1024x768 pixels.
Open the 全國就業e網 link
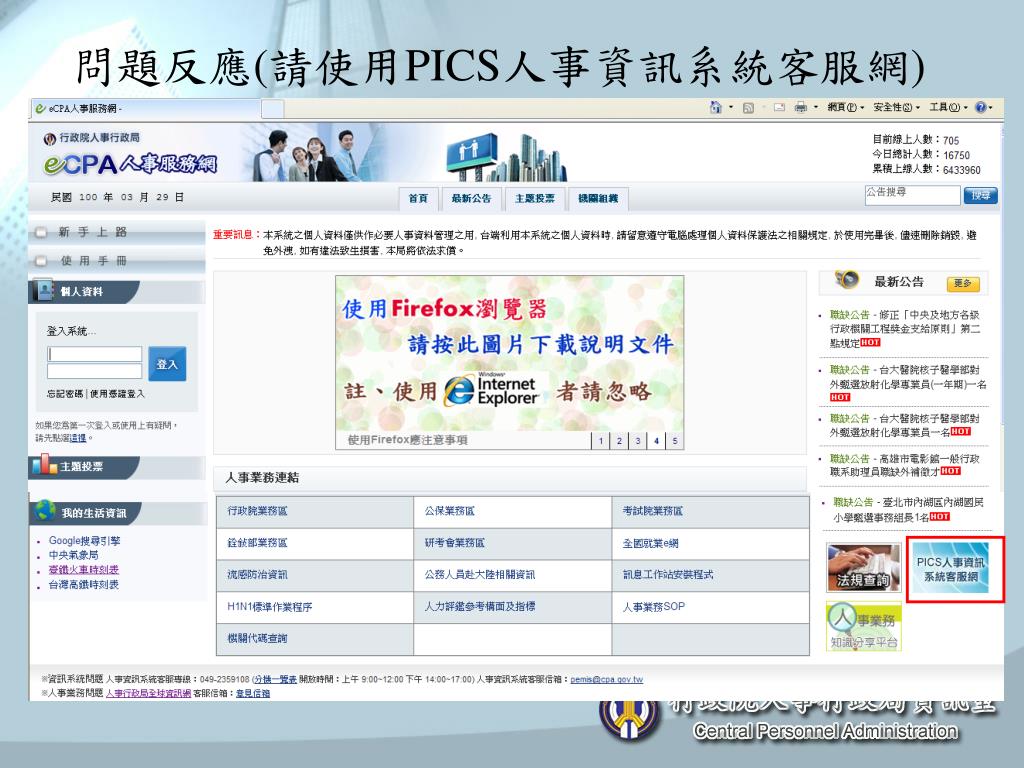coord(650,543)
